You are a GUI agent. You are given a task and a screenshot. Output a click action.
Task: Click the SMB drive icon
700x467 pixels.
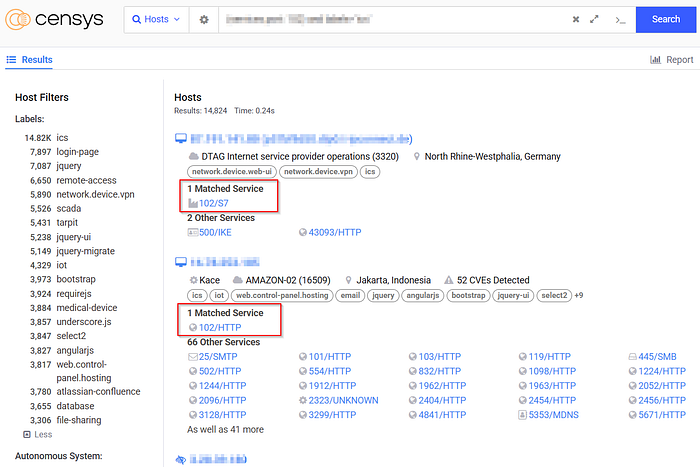633,357
